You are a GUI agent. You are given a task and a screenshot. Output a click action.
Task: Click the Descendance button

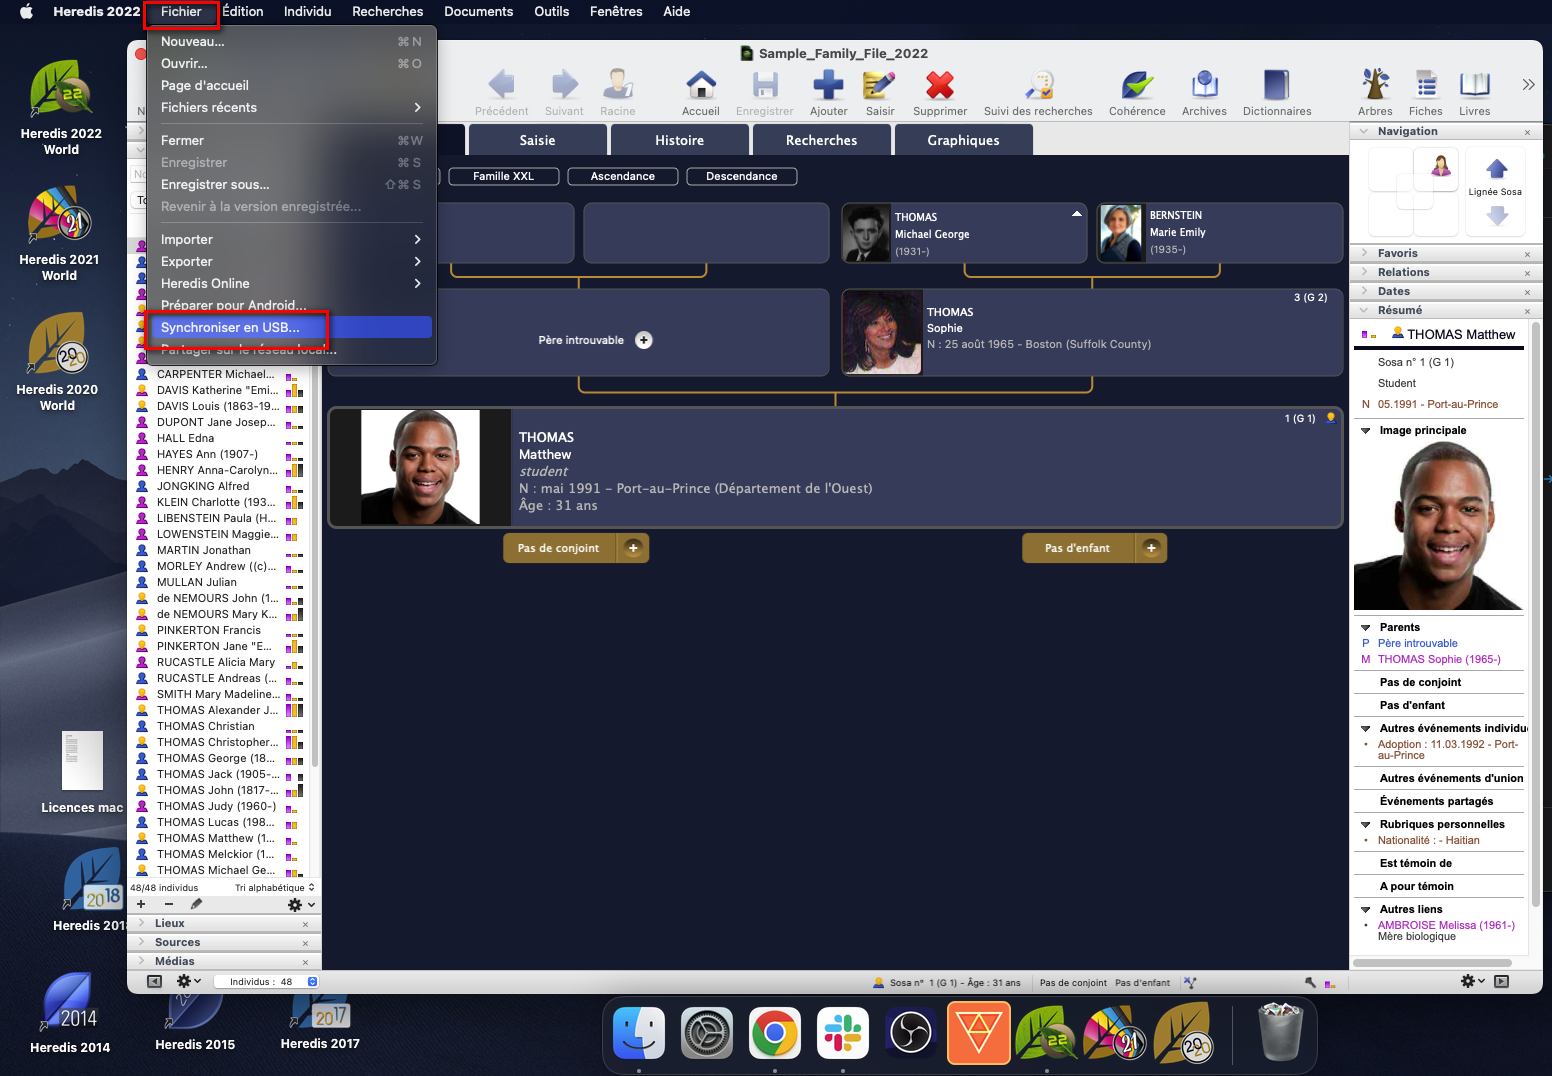coord(741,177)
